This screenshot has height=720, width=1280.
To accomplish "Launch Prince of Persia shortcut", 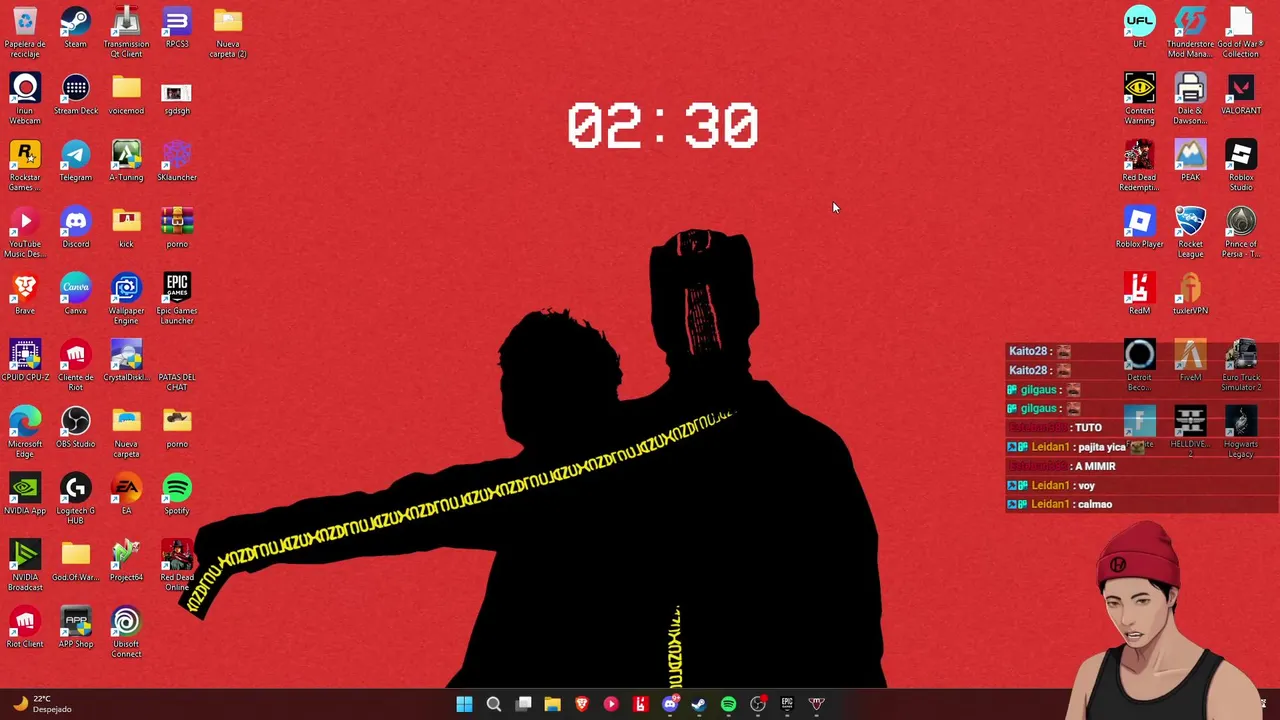I will pyautogui.click(x=1241, y=232).
